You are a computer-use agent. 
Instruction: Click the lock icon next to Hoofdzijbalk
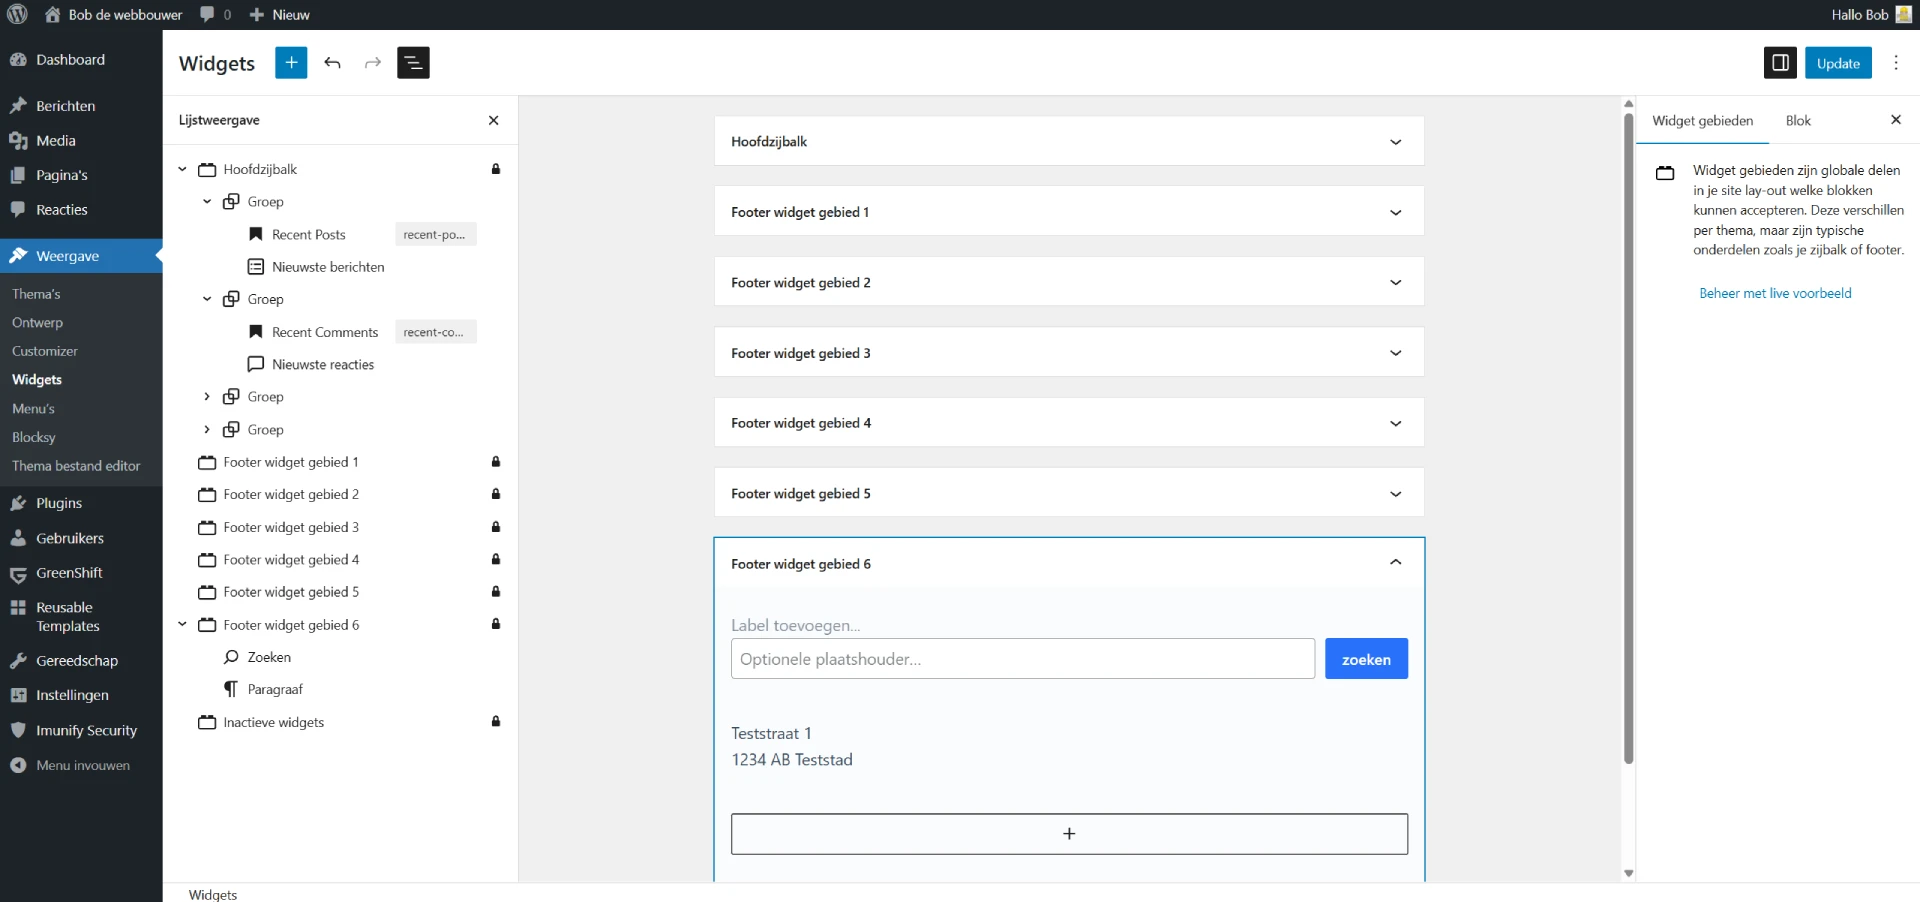click(x=496, y=169)
